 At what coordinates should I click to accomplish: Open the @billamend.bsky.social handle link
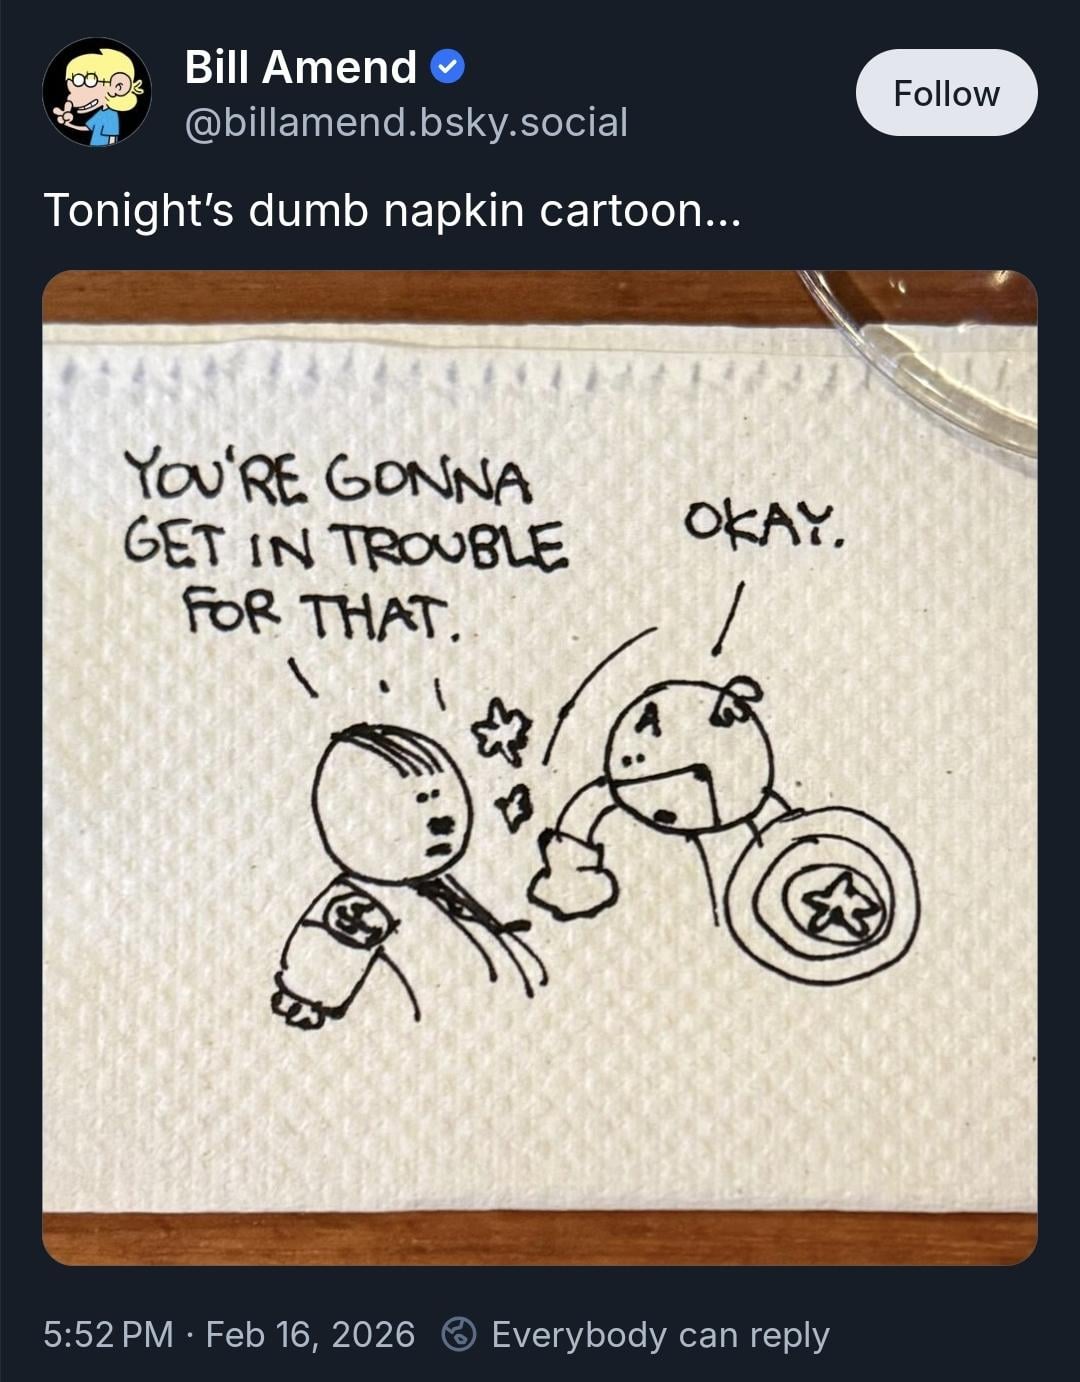[x=406, y=122]
